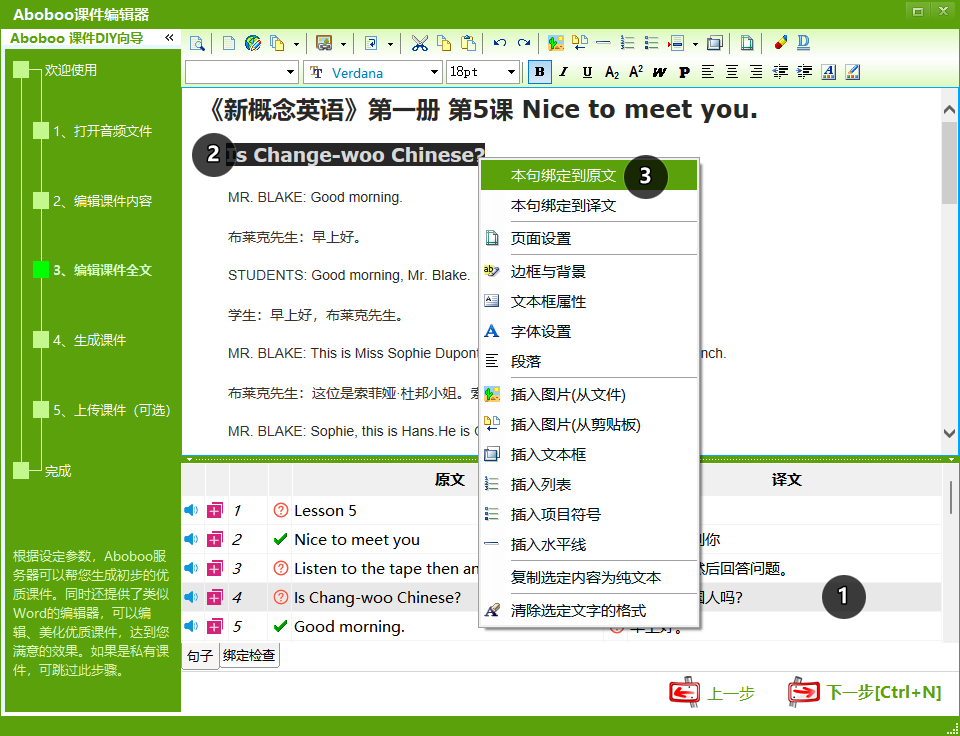Image resolution: width=960 pixels, height=736 pixels.
Task: Click wizard step 4、生成课件
Action: coord(90,340)
